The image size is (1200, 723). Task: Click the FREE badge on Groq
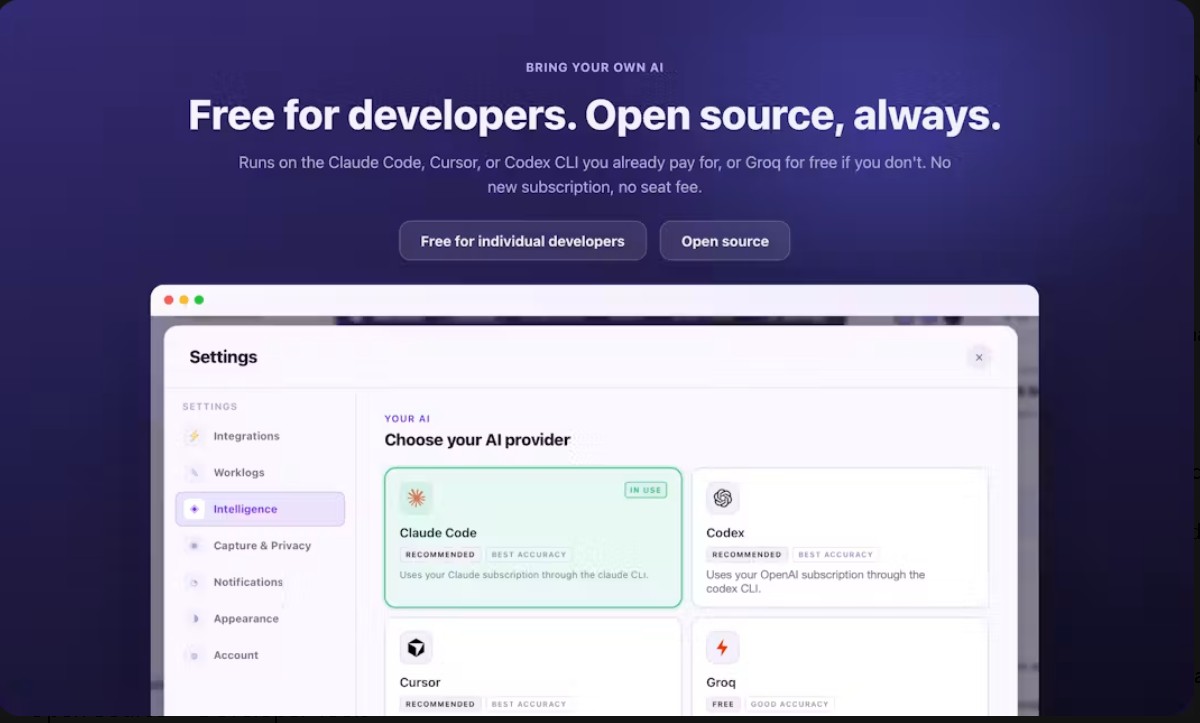(723, 704)
